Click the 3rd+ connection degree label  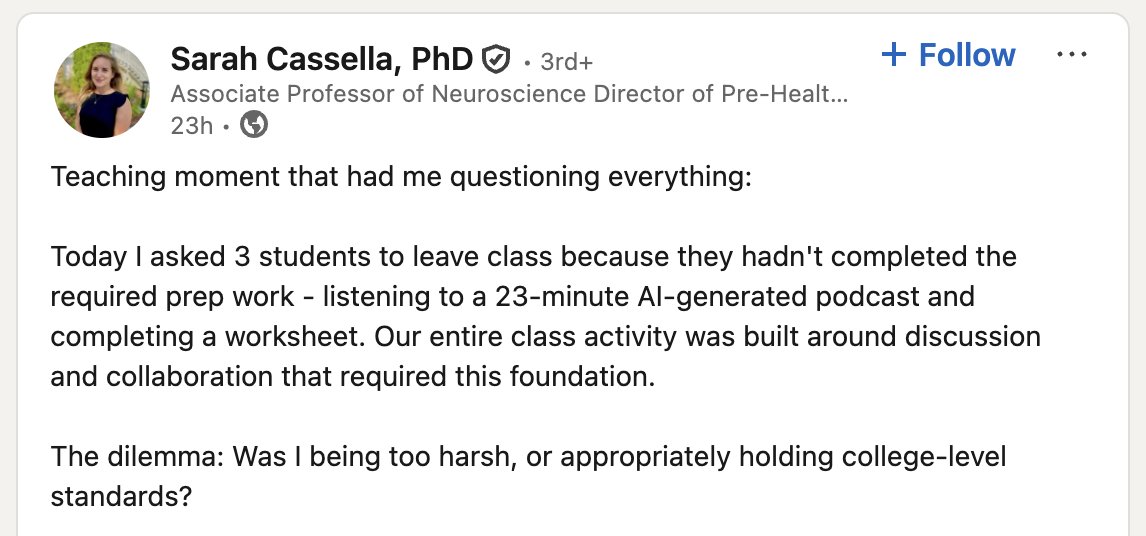566,62
